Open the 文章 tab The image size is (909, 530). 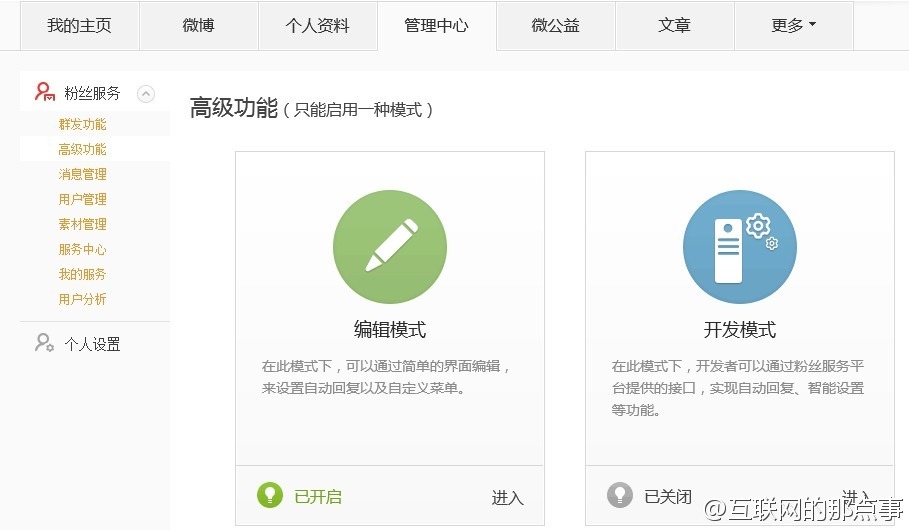click(674, 26)
